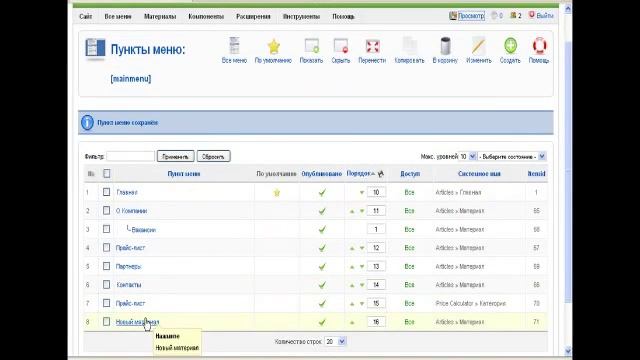
Task: Click the Скрыть toolbar icon
Action: pos(341,50)
